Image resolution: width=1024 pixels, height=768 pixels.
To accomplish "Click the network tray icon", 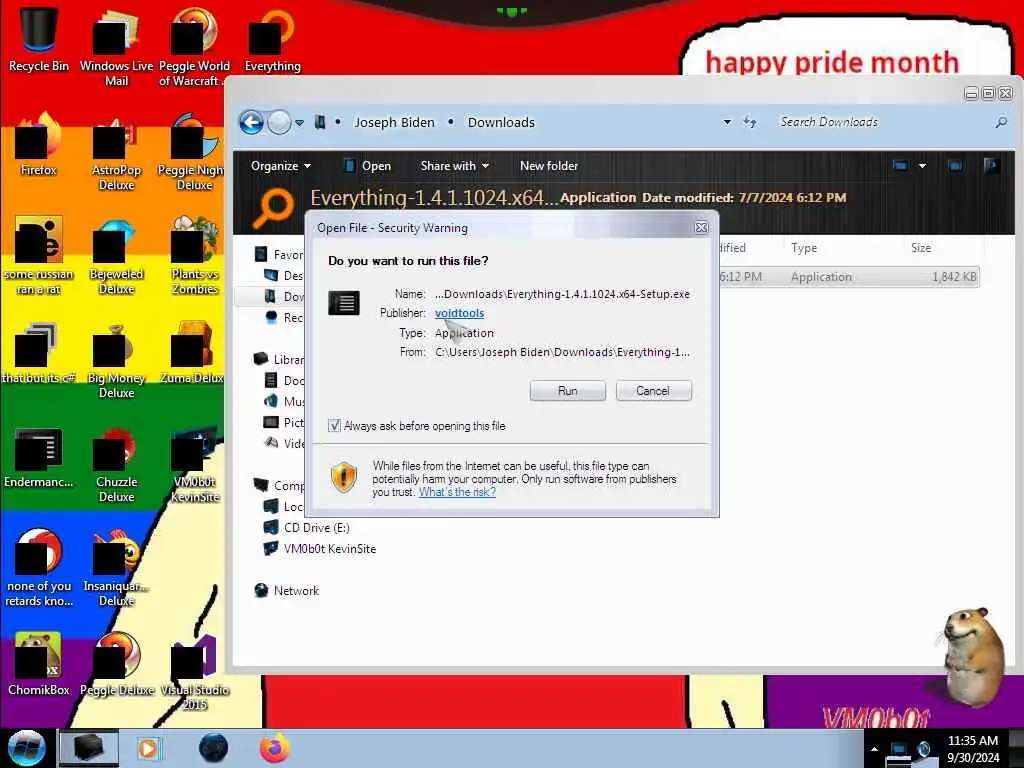I will tap(899, 751).
